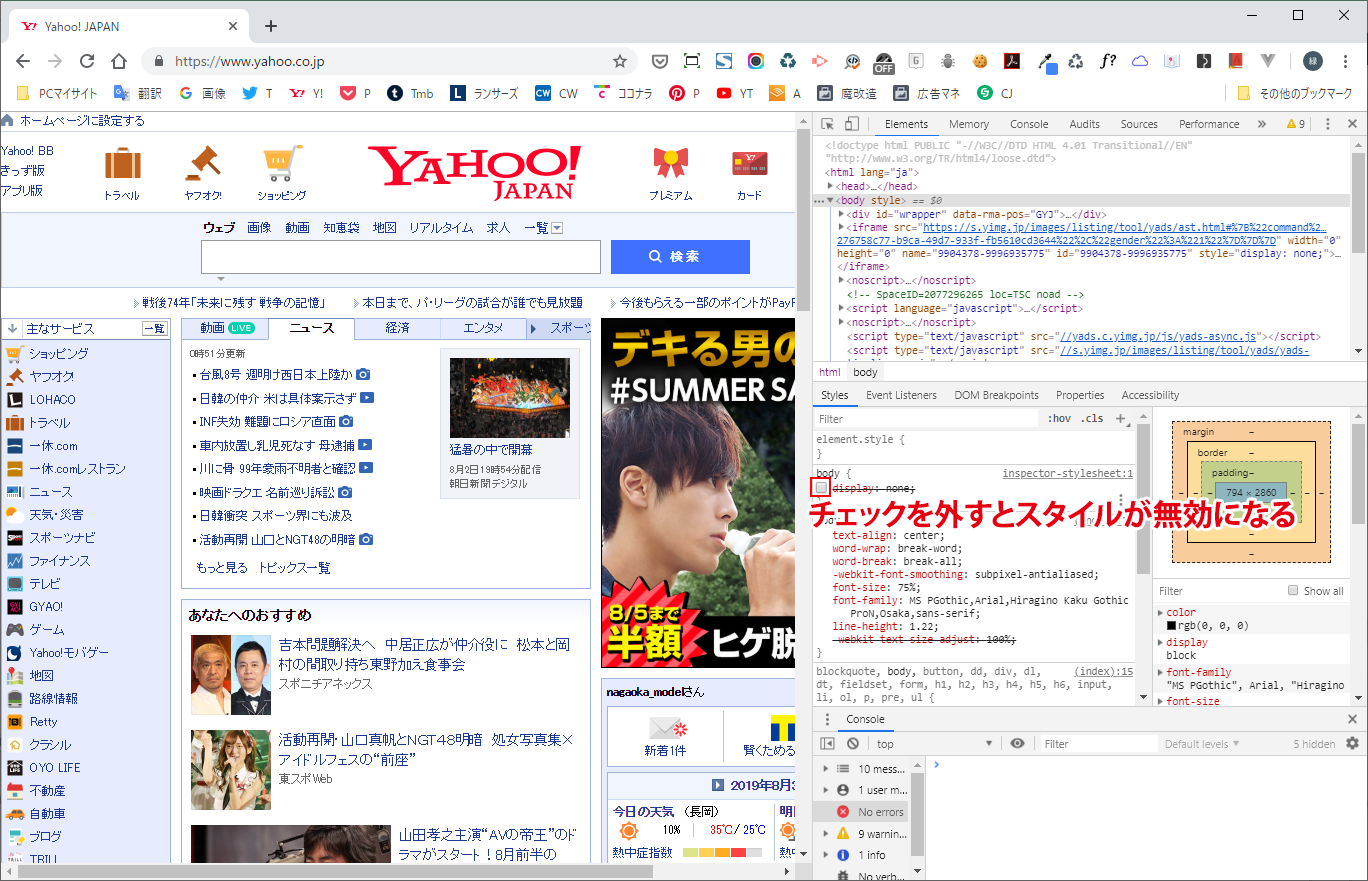
Task: Toggle the device toolbar icon in DevTools
Action: coord(851,124)
